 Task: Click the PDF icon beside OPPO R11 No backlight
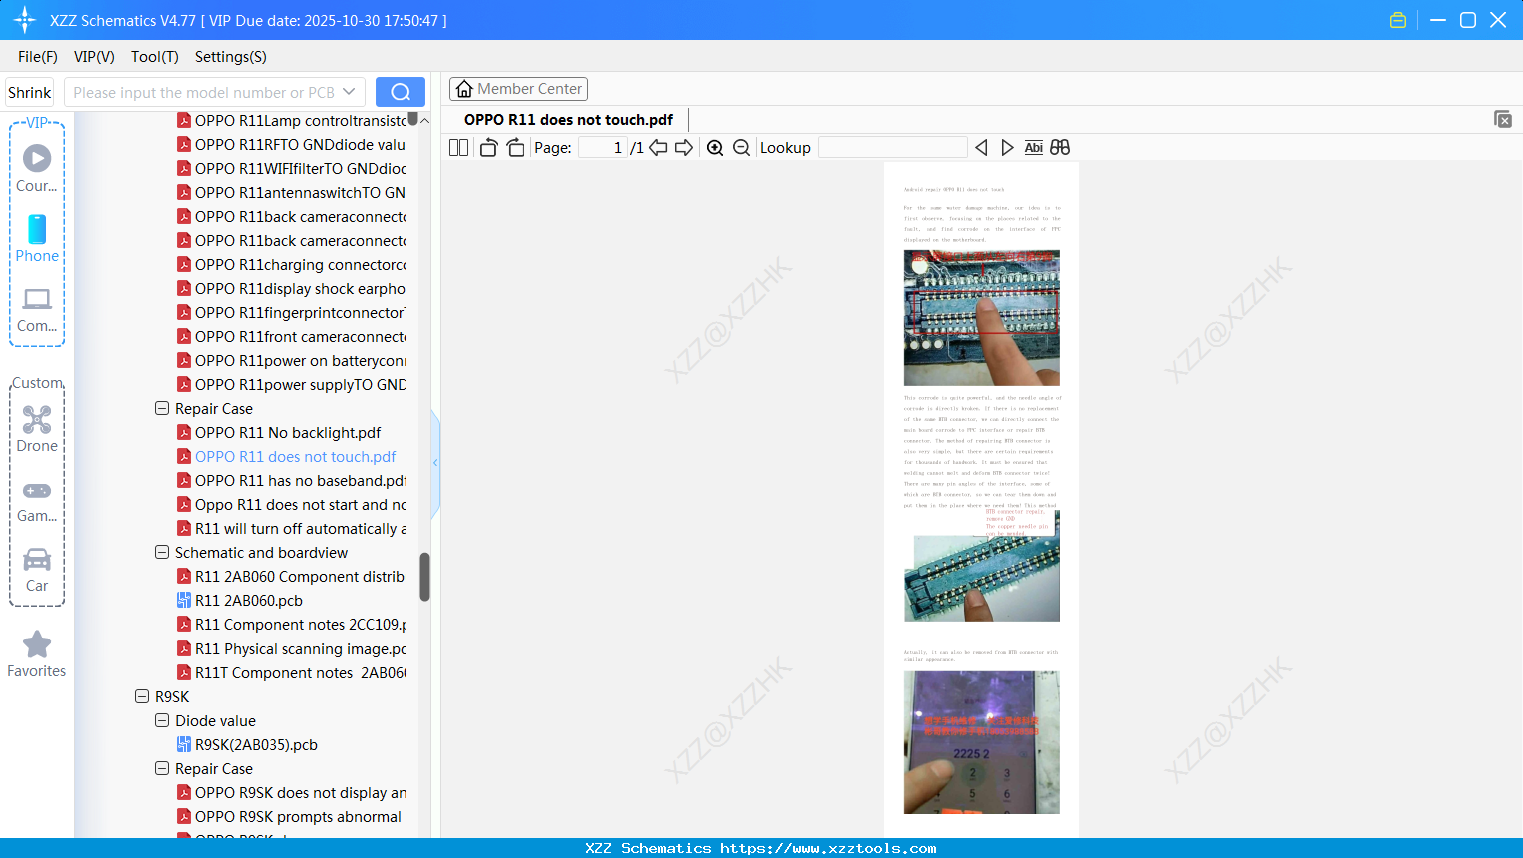click(x=184, y=433)
